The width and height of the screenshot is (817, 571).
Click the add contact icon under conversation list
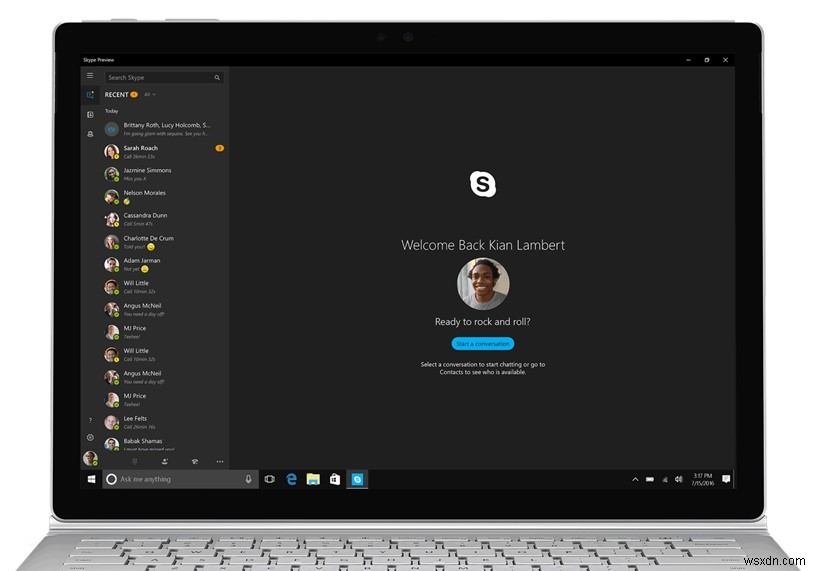point(165,462)
